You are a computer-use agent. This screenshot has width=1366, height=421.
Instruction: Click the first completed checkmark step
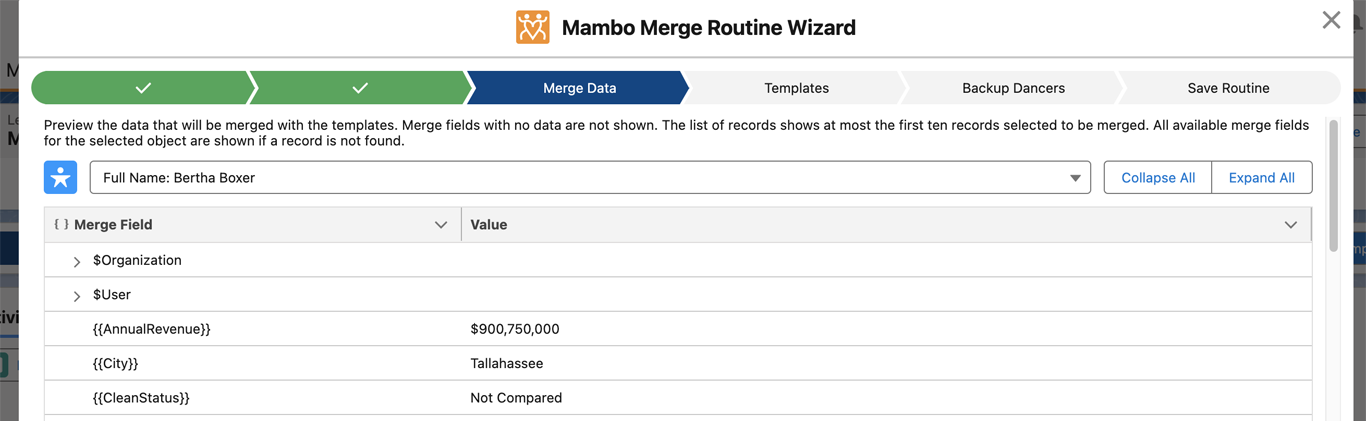143,88
